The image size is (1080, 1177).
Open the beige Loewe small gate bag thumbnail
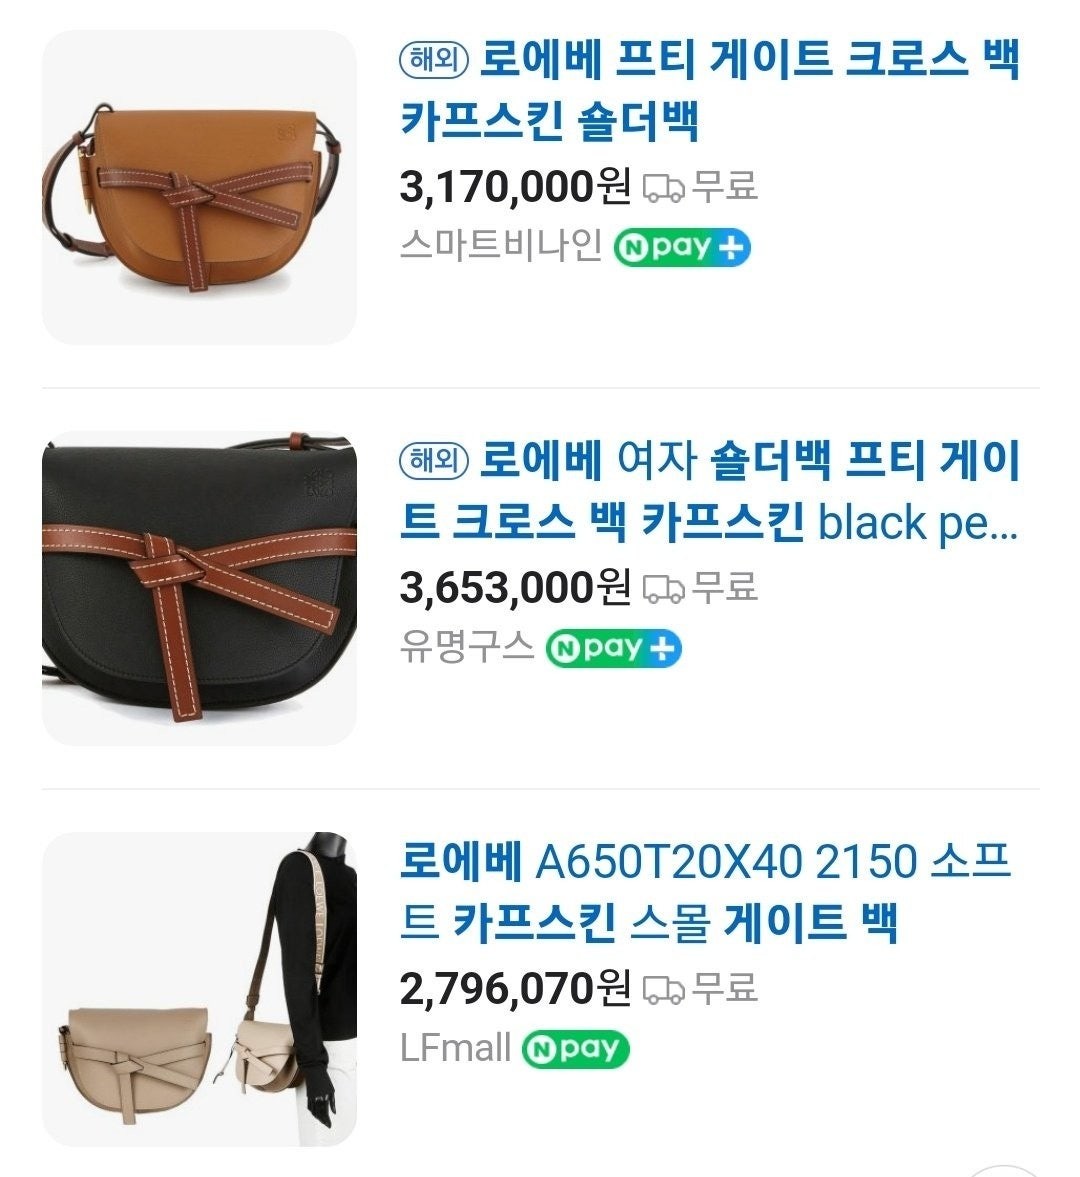[x=199, y=989]
